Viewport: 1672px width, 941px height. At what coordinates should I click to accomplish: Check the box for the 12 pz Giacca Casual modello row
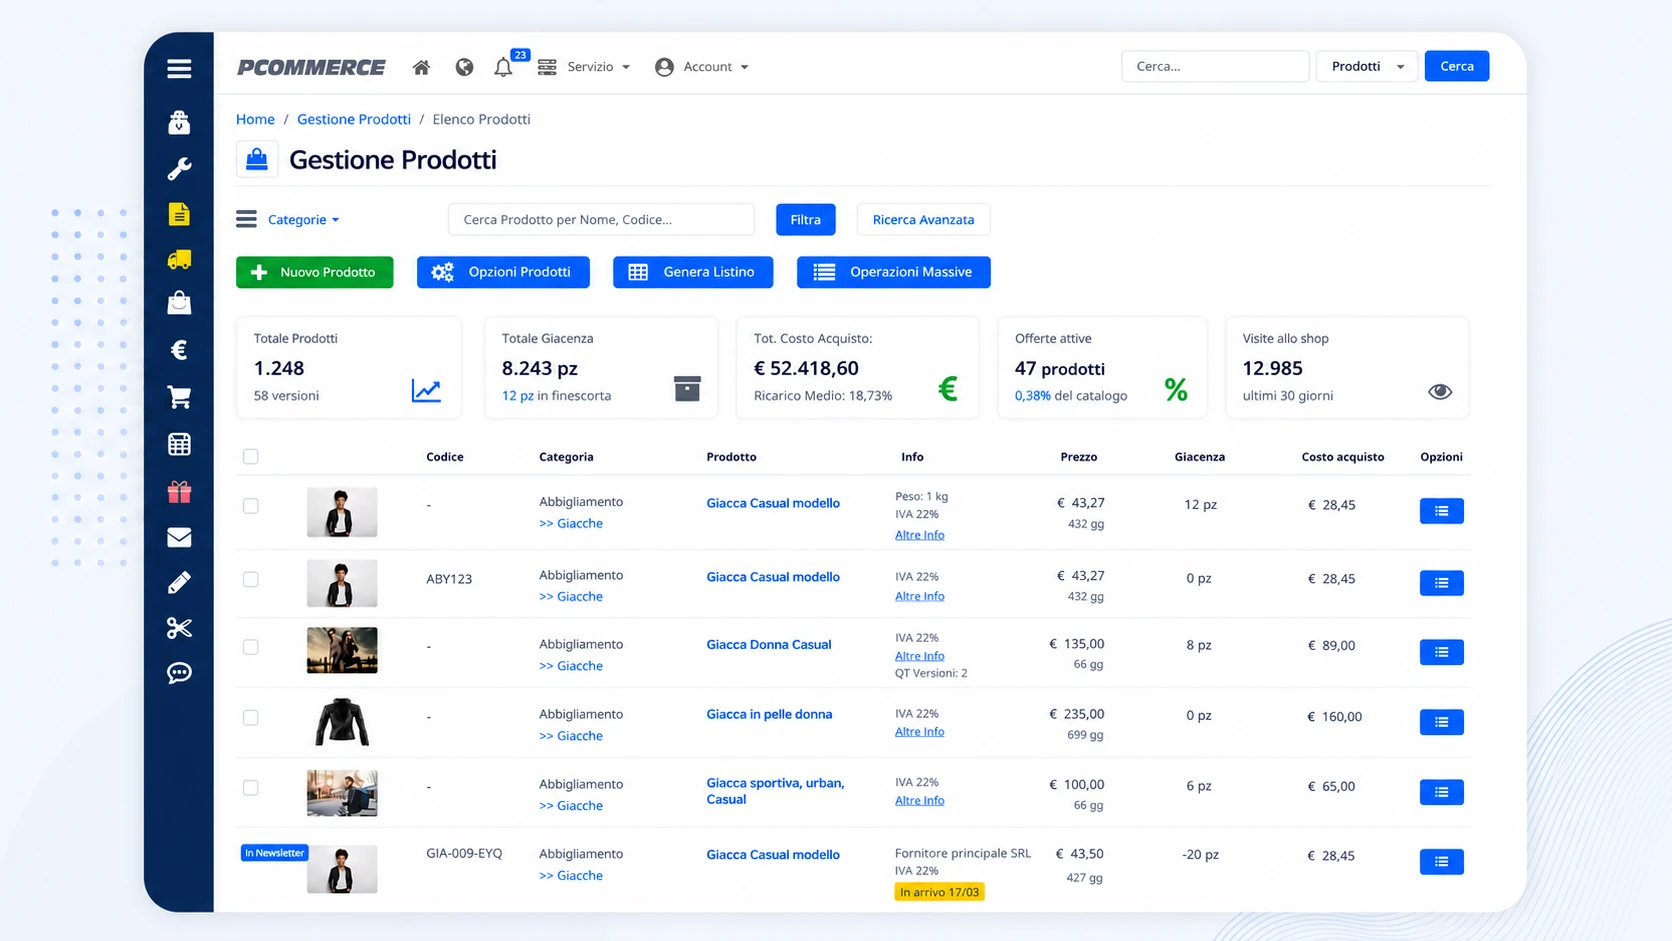click(x=251, y=506)
